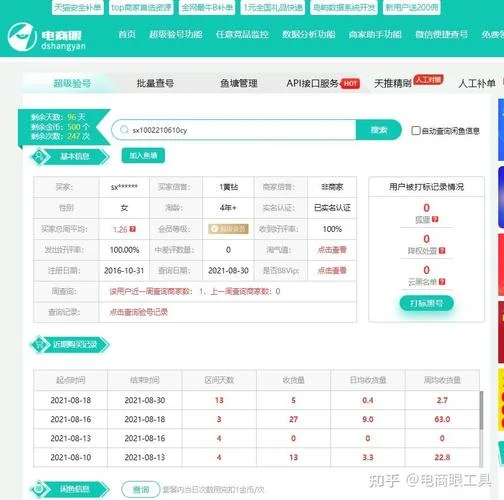Click the 剩余金币 500个 status text
504x500 pixels.
[60, 127]
